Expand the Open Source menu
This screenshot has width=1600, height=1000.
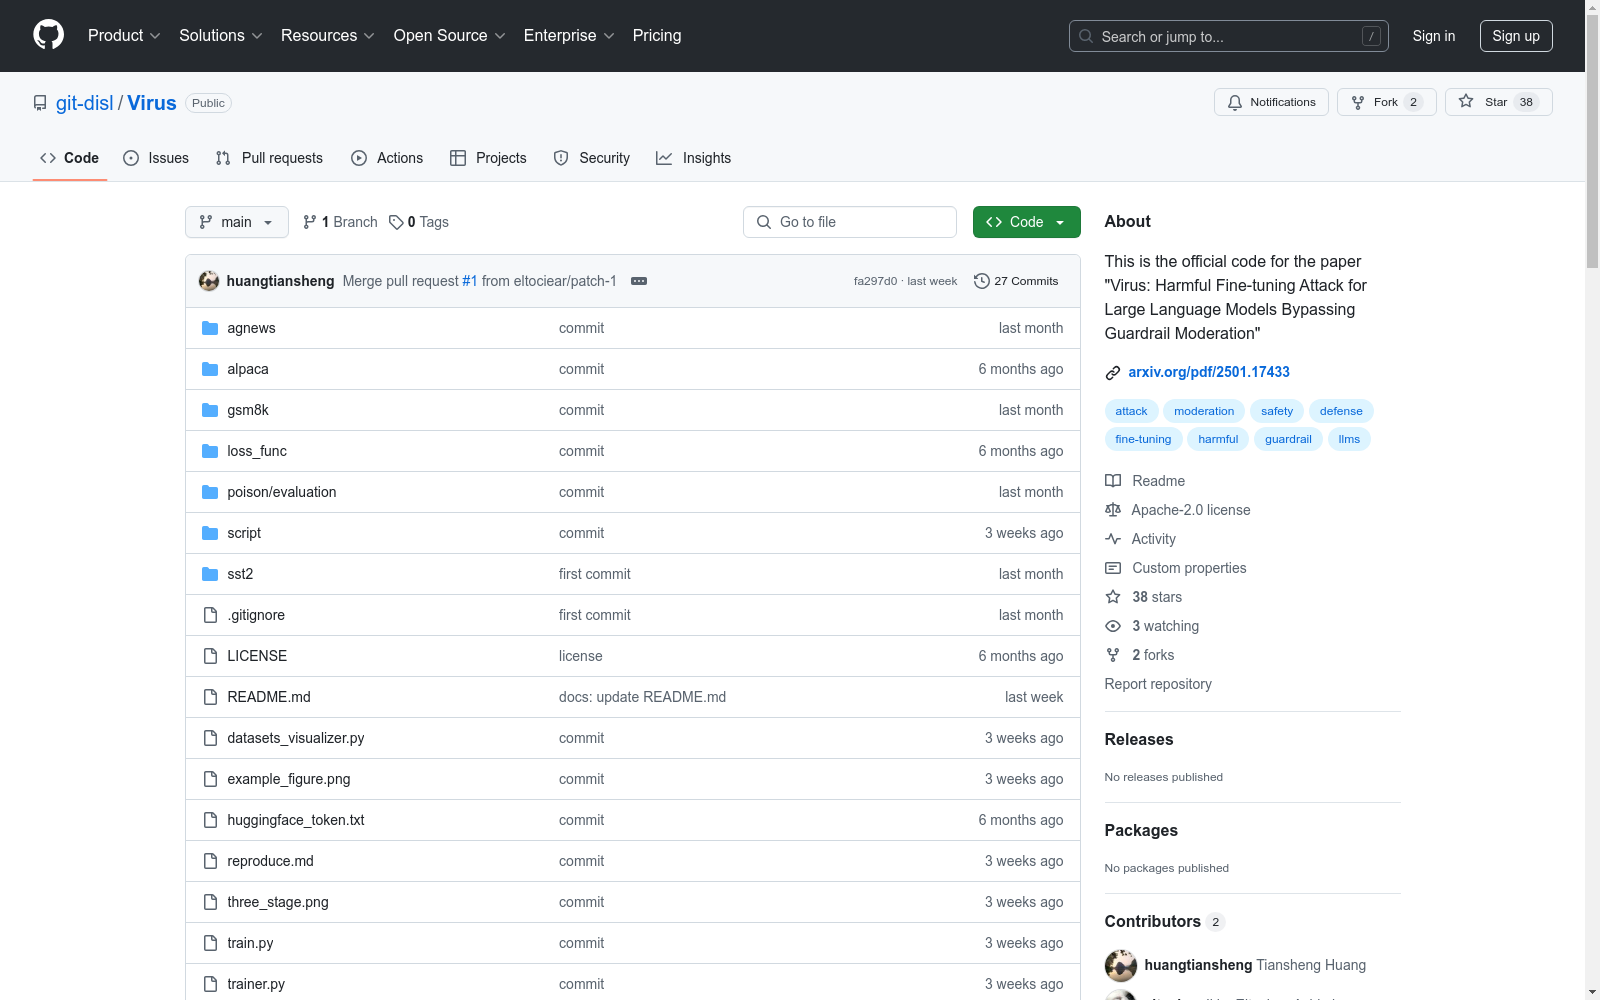(450, 35)
